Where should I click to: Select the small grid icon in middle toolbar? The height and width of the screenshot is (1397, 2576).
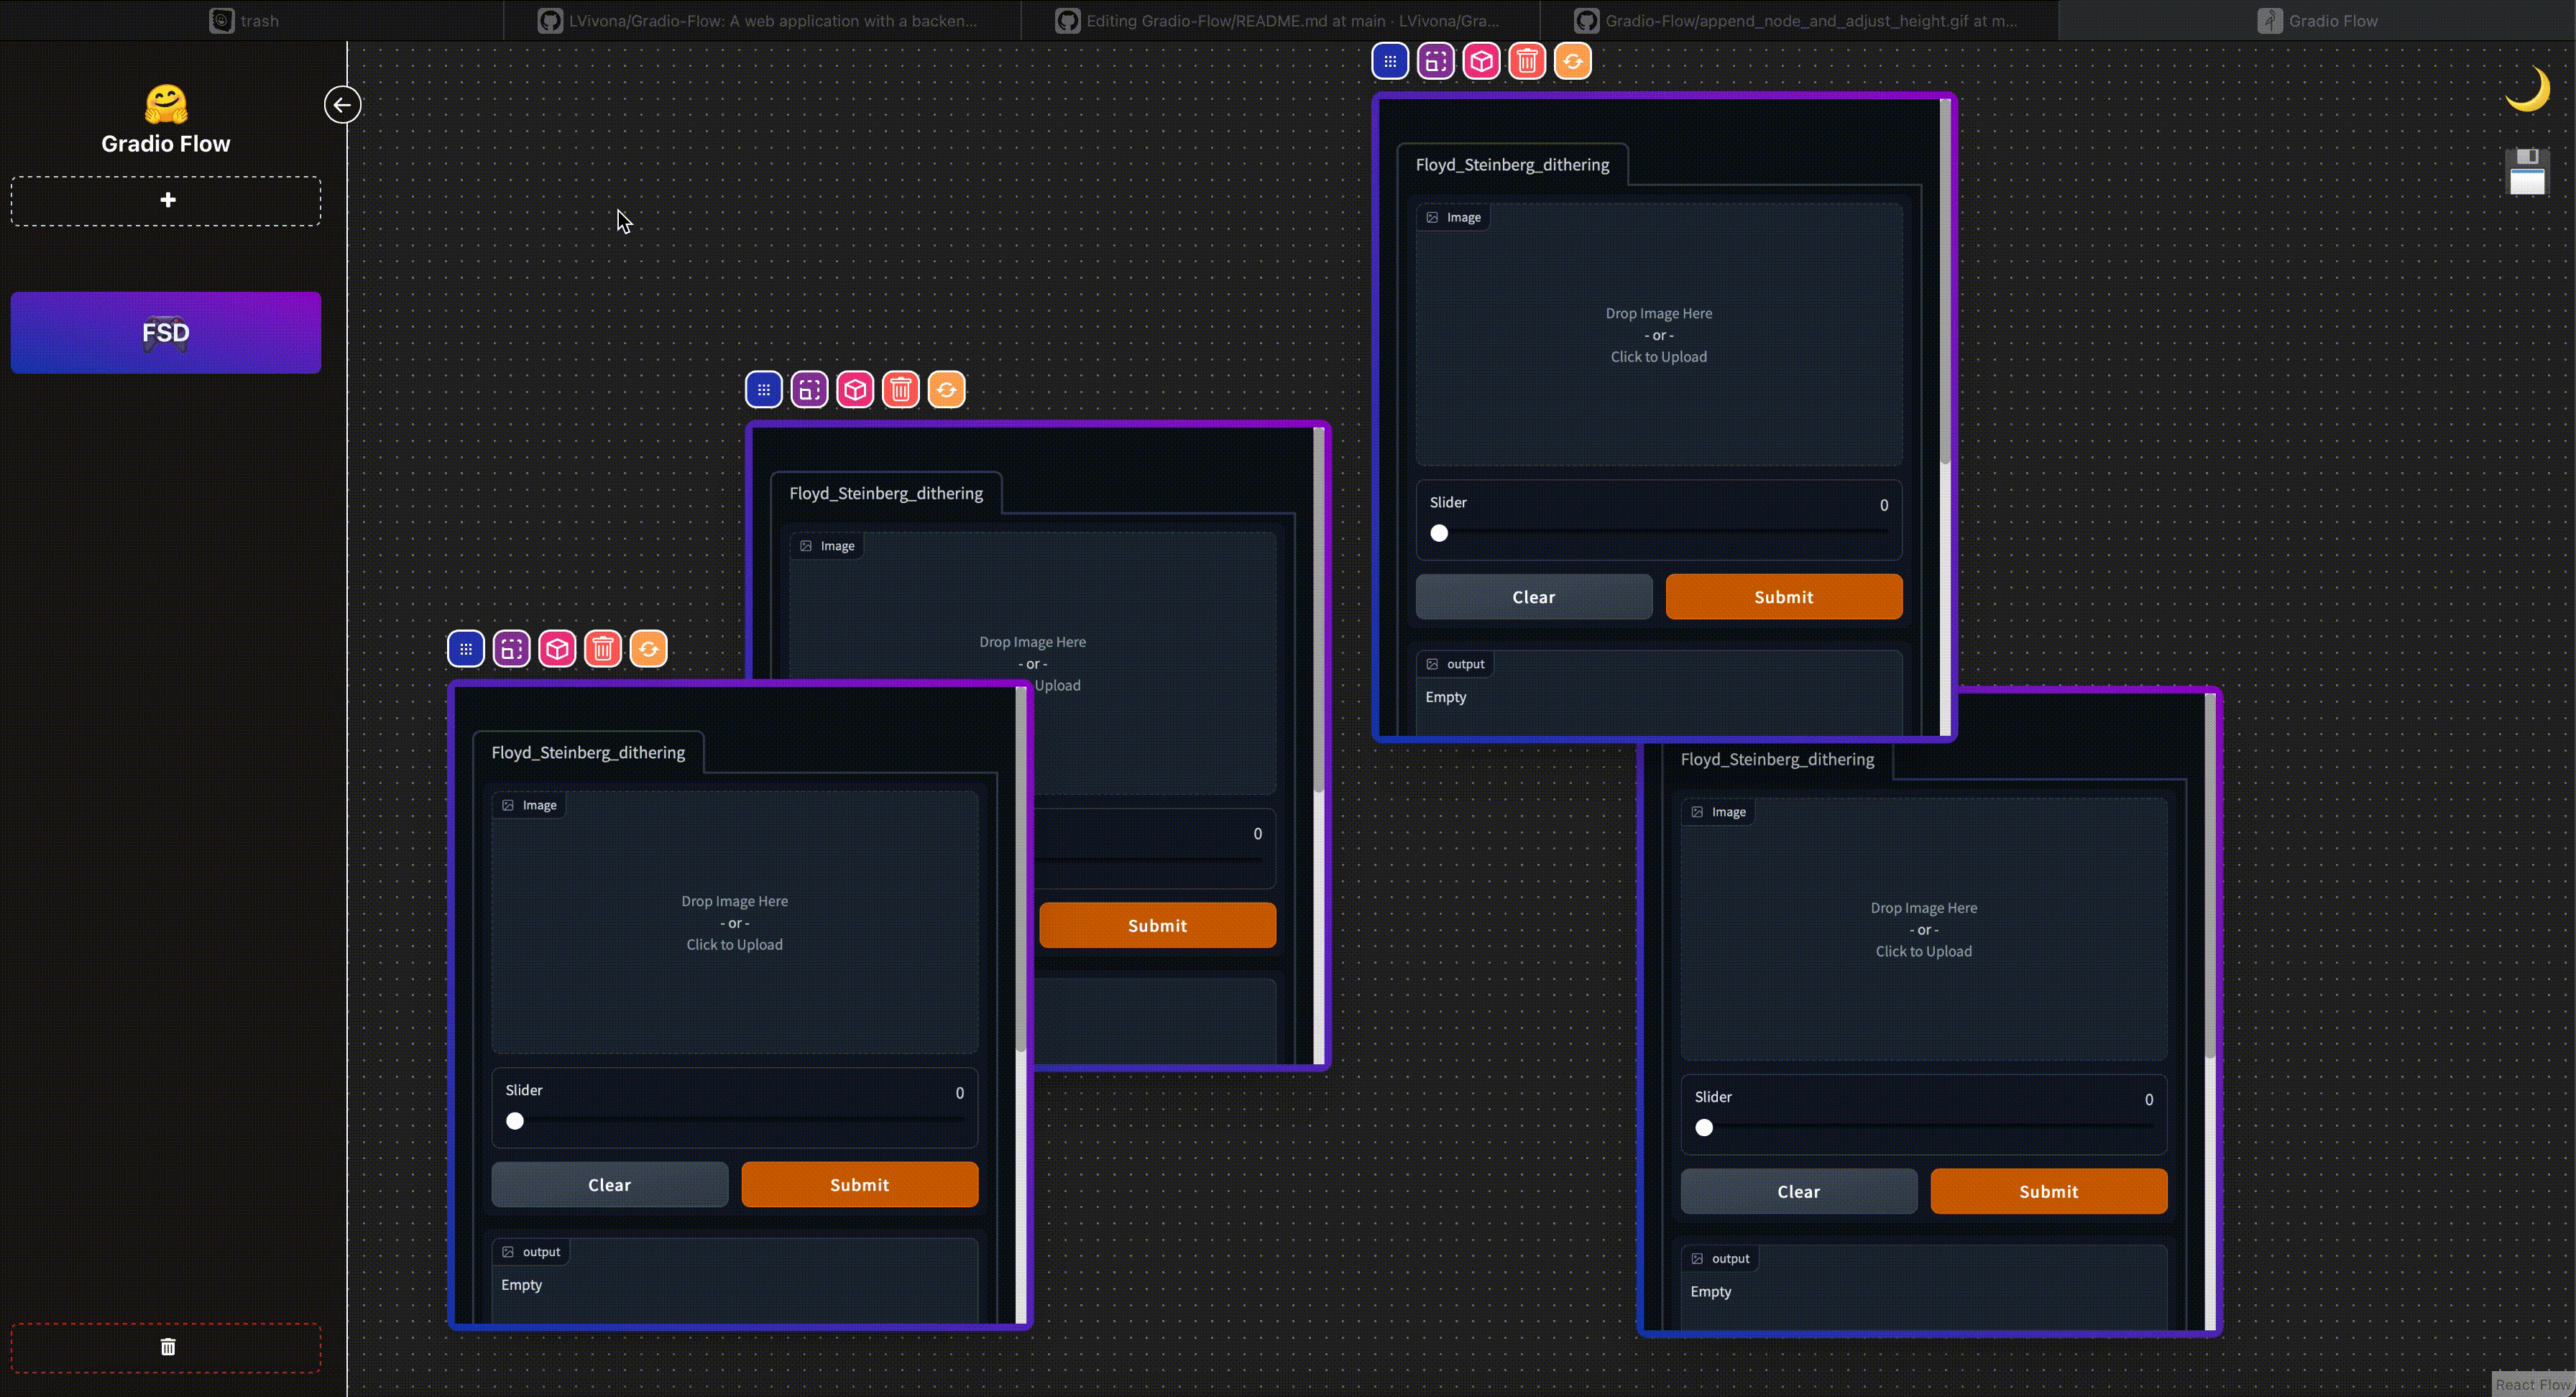pyautogui.click(x=764, y=389)
